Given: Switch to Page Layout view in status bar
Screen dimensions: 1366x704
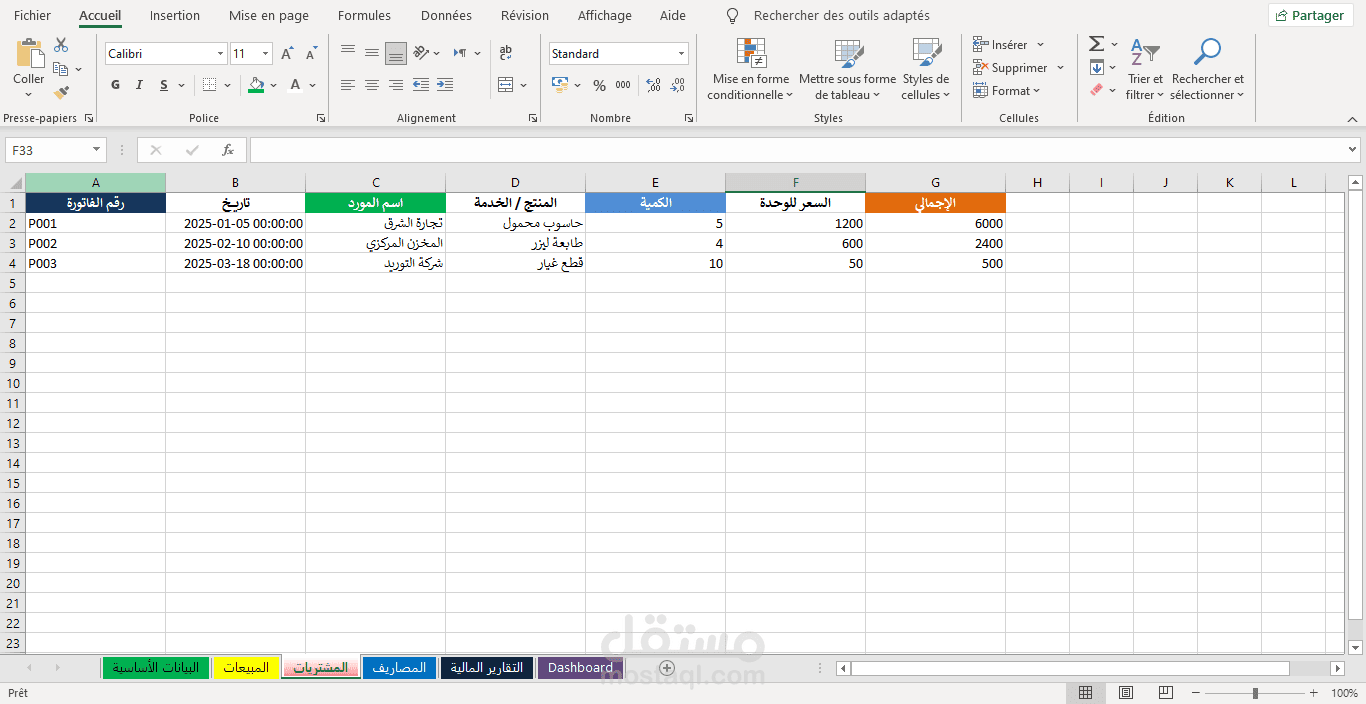Looking at the screenshot, I should pyautogui.click(x=1126, y=693).
